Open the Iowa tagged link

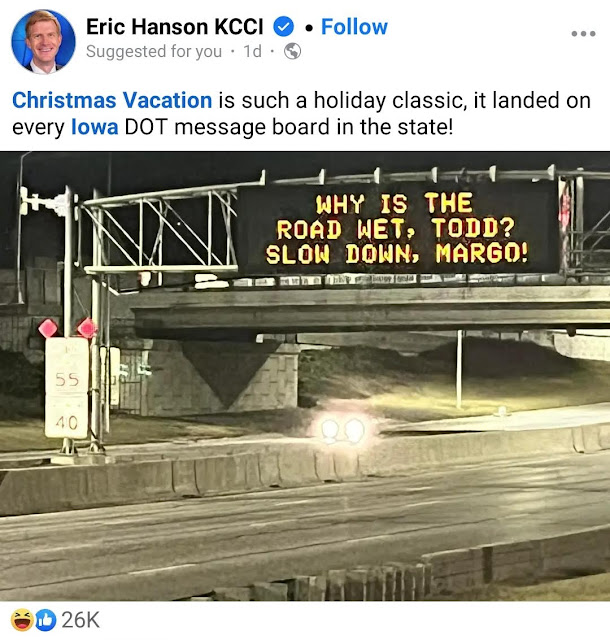95,127
